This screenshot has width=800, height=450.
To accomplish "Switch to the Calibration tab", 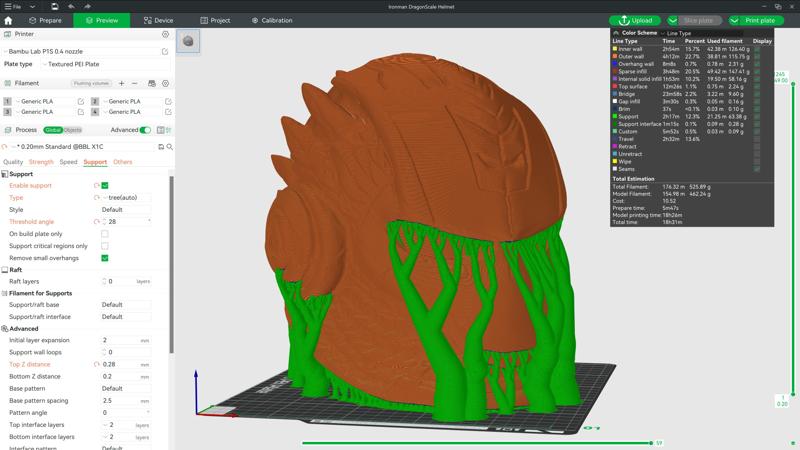I will click(272, 20).
